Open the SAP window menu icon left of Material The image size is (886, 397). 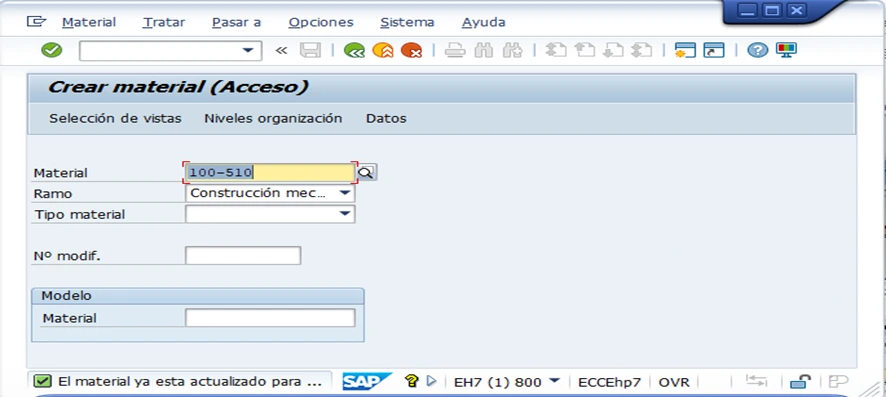tap(36, 21)
